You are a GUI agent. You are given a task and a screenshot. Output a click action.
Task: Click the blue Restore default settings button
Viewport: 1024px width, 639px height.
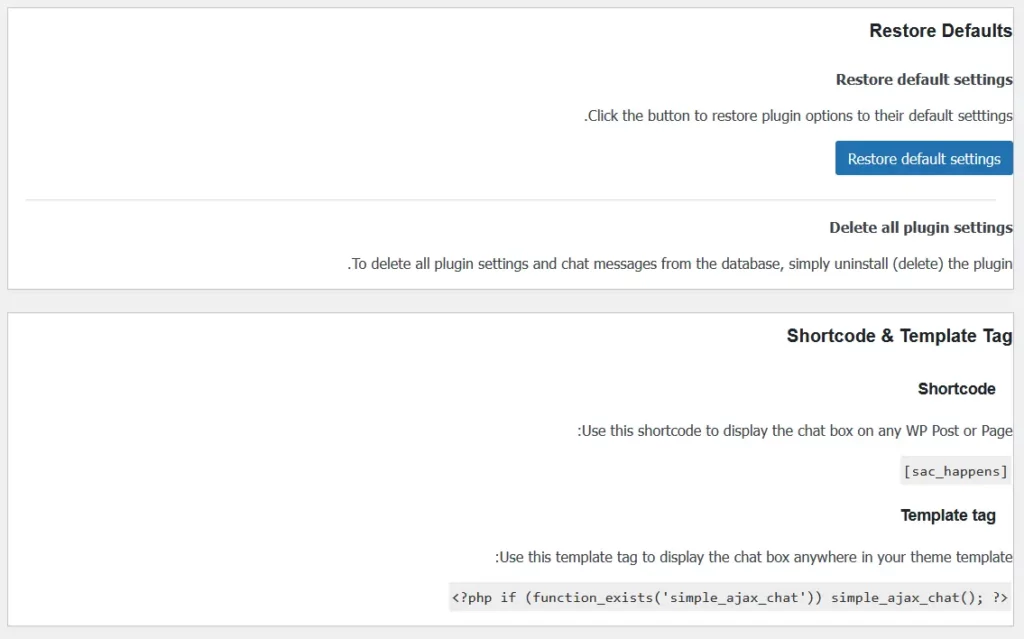point(924,158)
